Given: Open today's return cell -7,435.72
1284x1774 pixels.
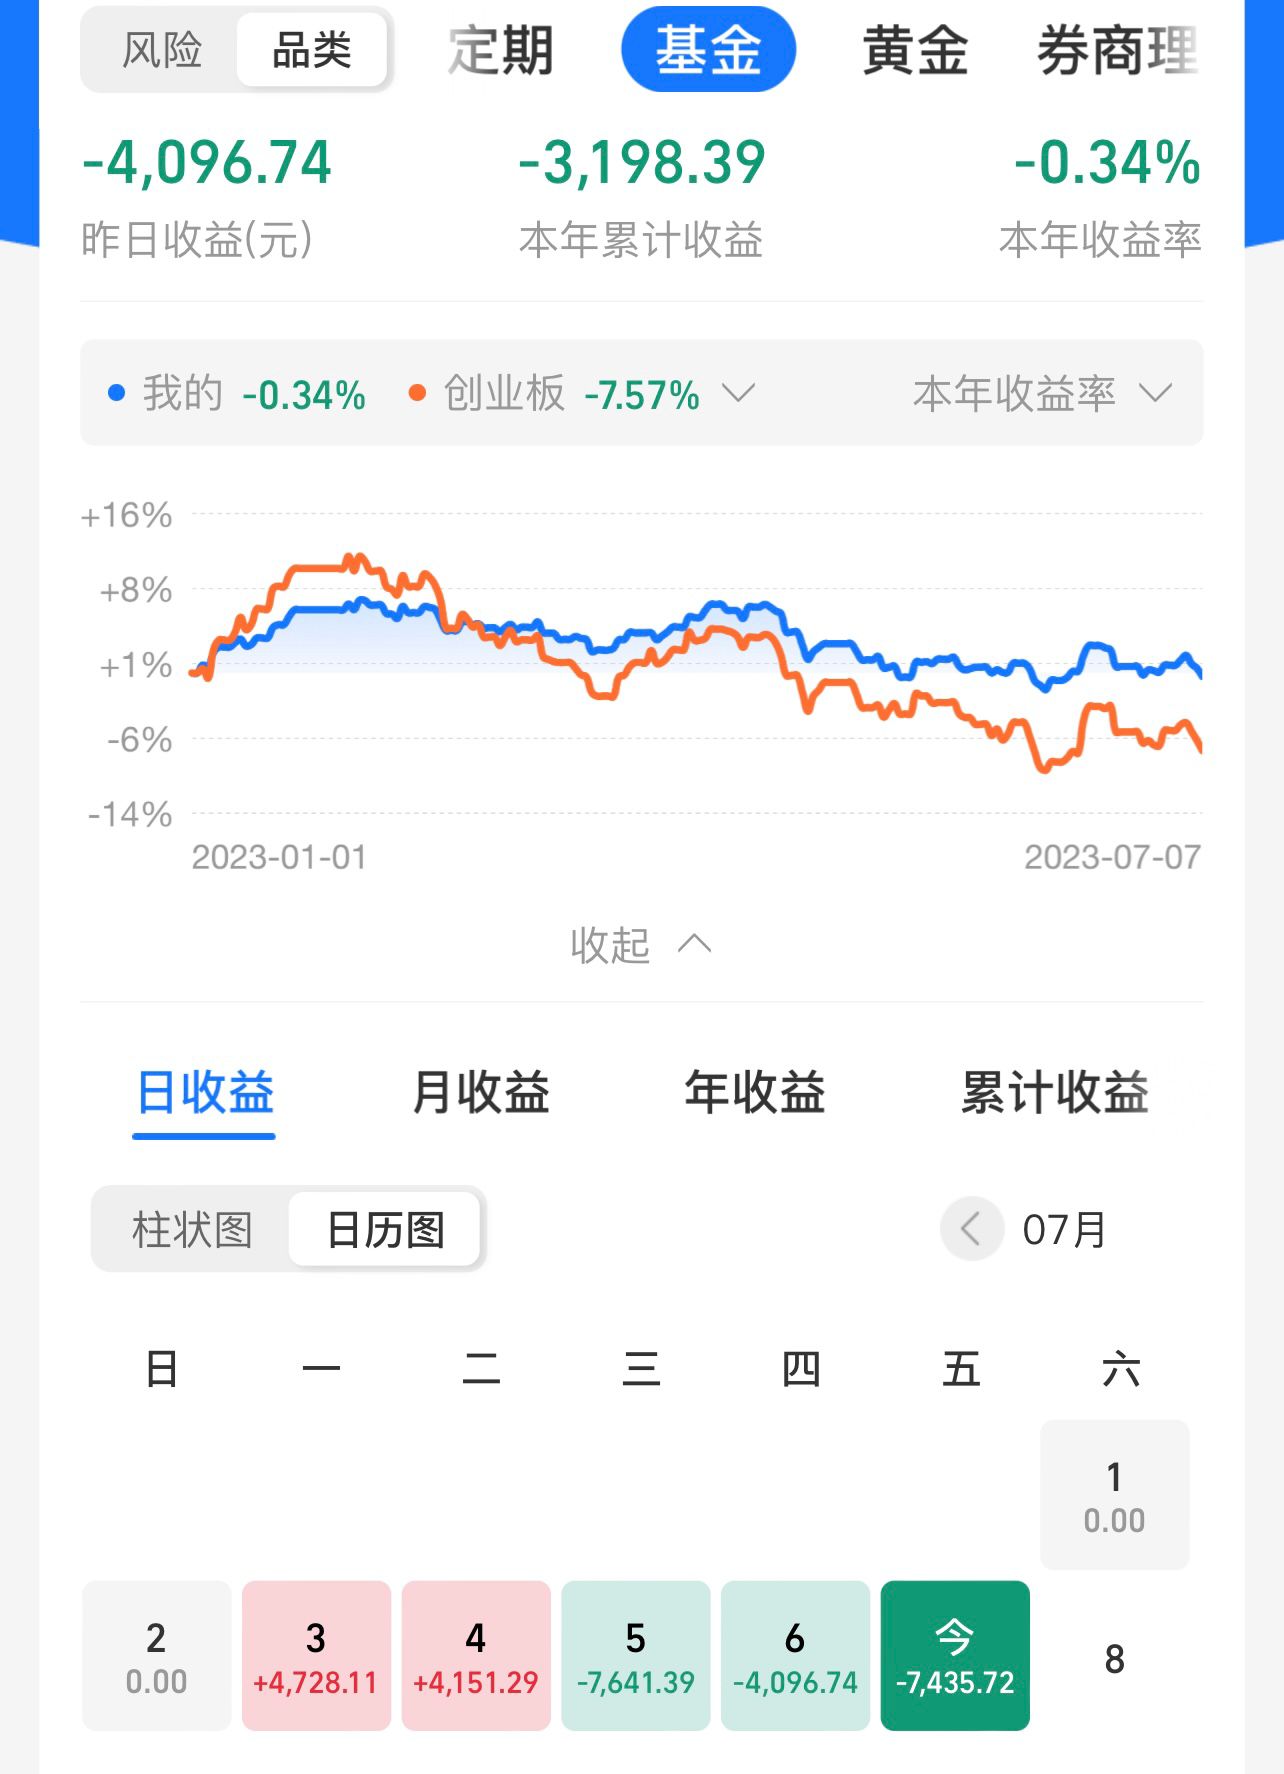Looking at the screenshot, I should [955, 1655].
